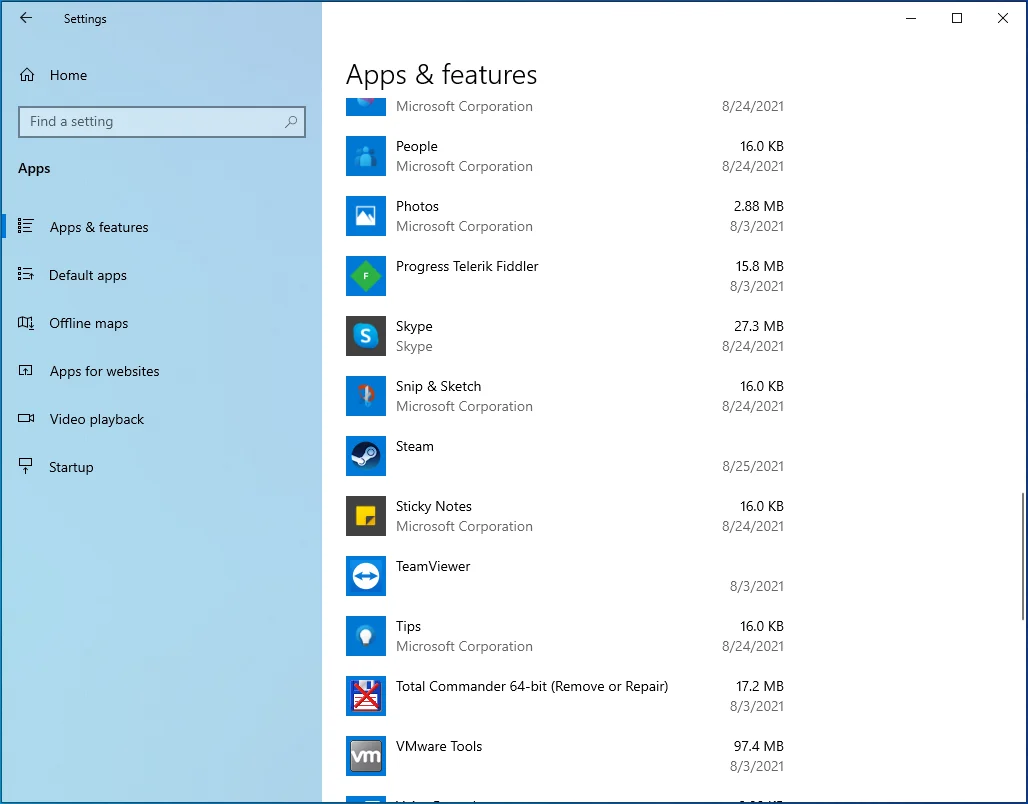This screenshot has height=804, width=1028.
Task: Click the 27.3 MB size of Skype
Action: point(759,326)
